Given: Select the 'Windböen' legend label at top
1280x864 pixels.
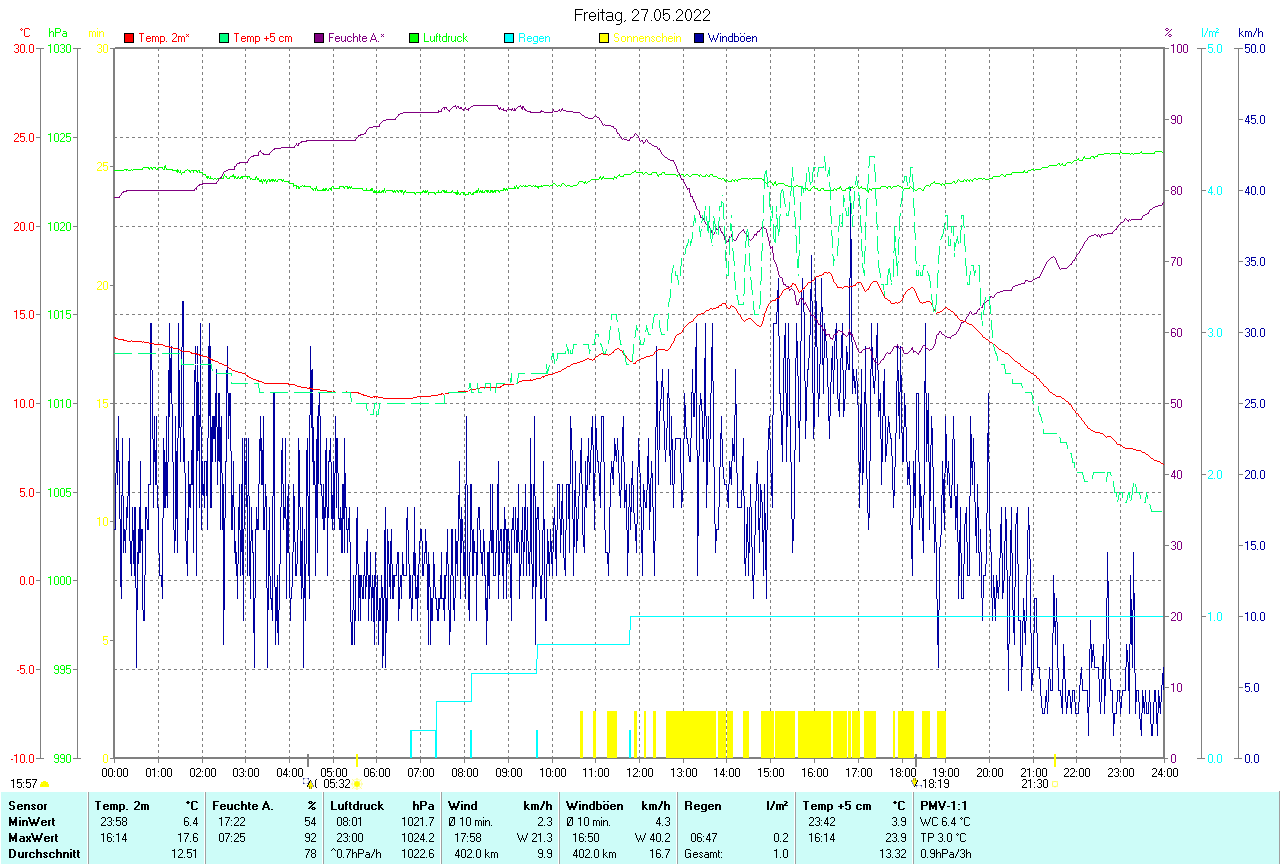Looking at the screenshot, I should (x=732, y=38).
